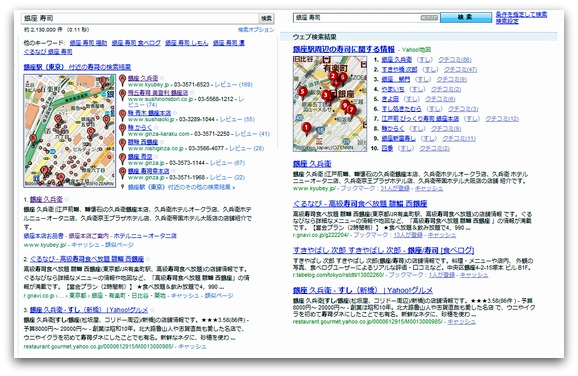Open the レビュー (169) link

click(233, 85)
